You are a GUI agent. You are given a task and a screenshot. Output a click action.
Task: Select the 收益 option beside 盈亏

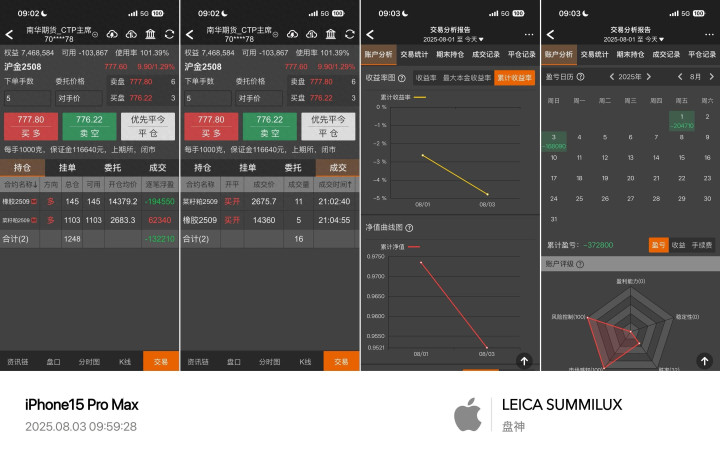678,245
